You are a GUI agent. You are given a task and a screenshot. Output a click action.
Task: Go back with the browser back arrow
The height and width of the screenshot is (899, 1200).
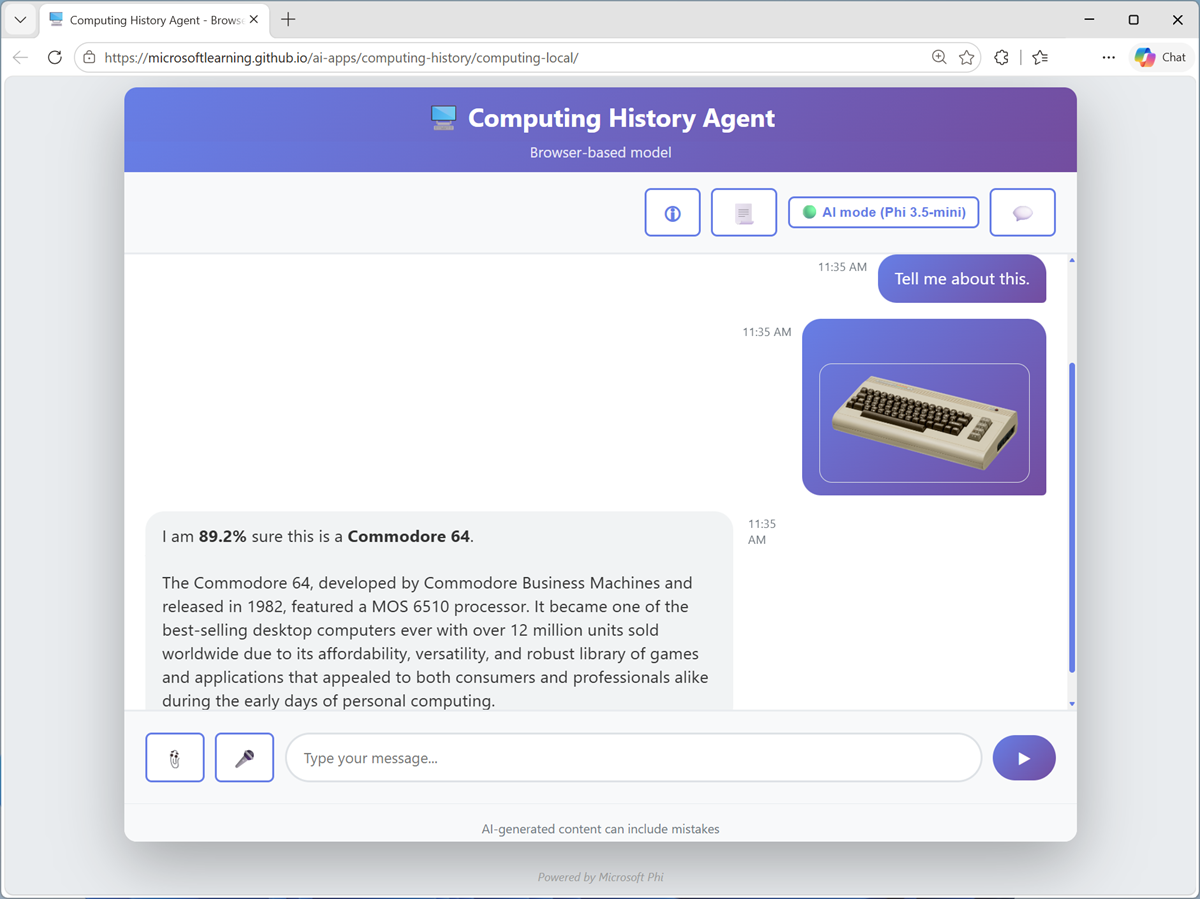[21, 58]
